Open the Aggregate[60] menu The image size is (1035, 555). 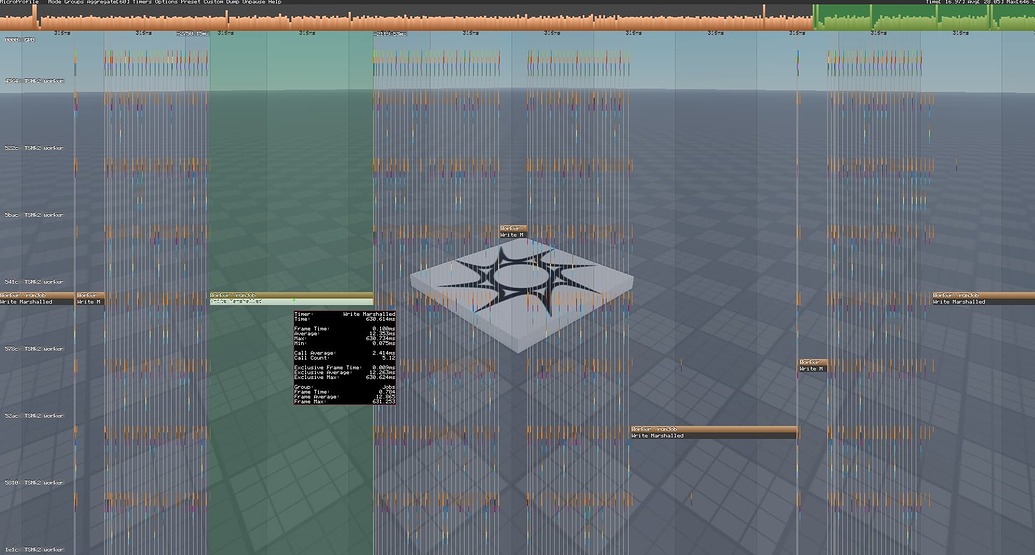coord(108,2)
